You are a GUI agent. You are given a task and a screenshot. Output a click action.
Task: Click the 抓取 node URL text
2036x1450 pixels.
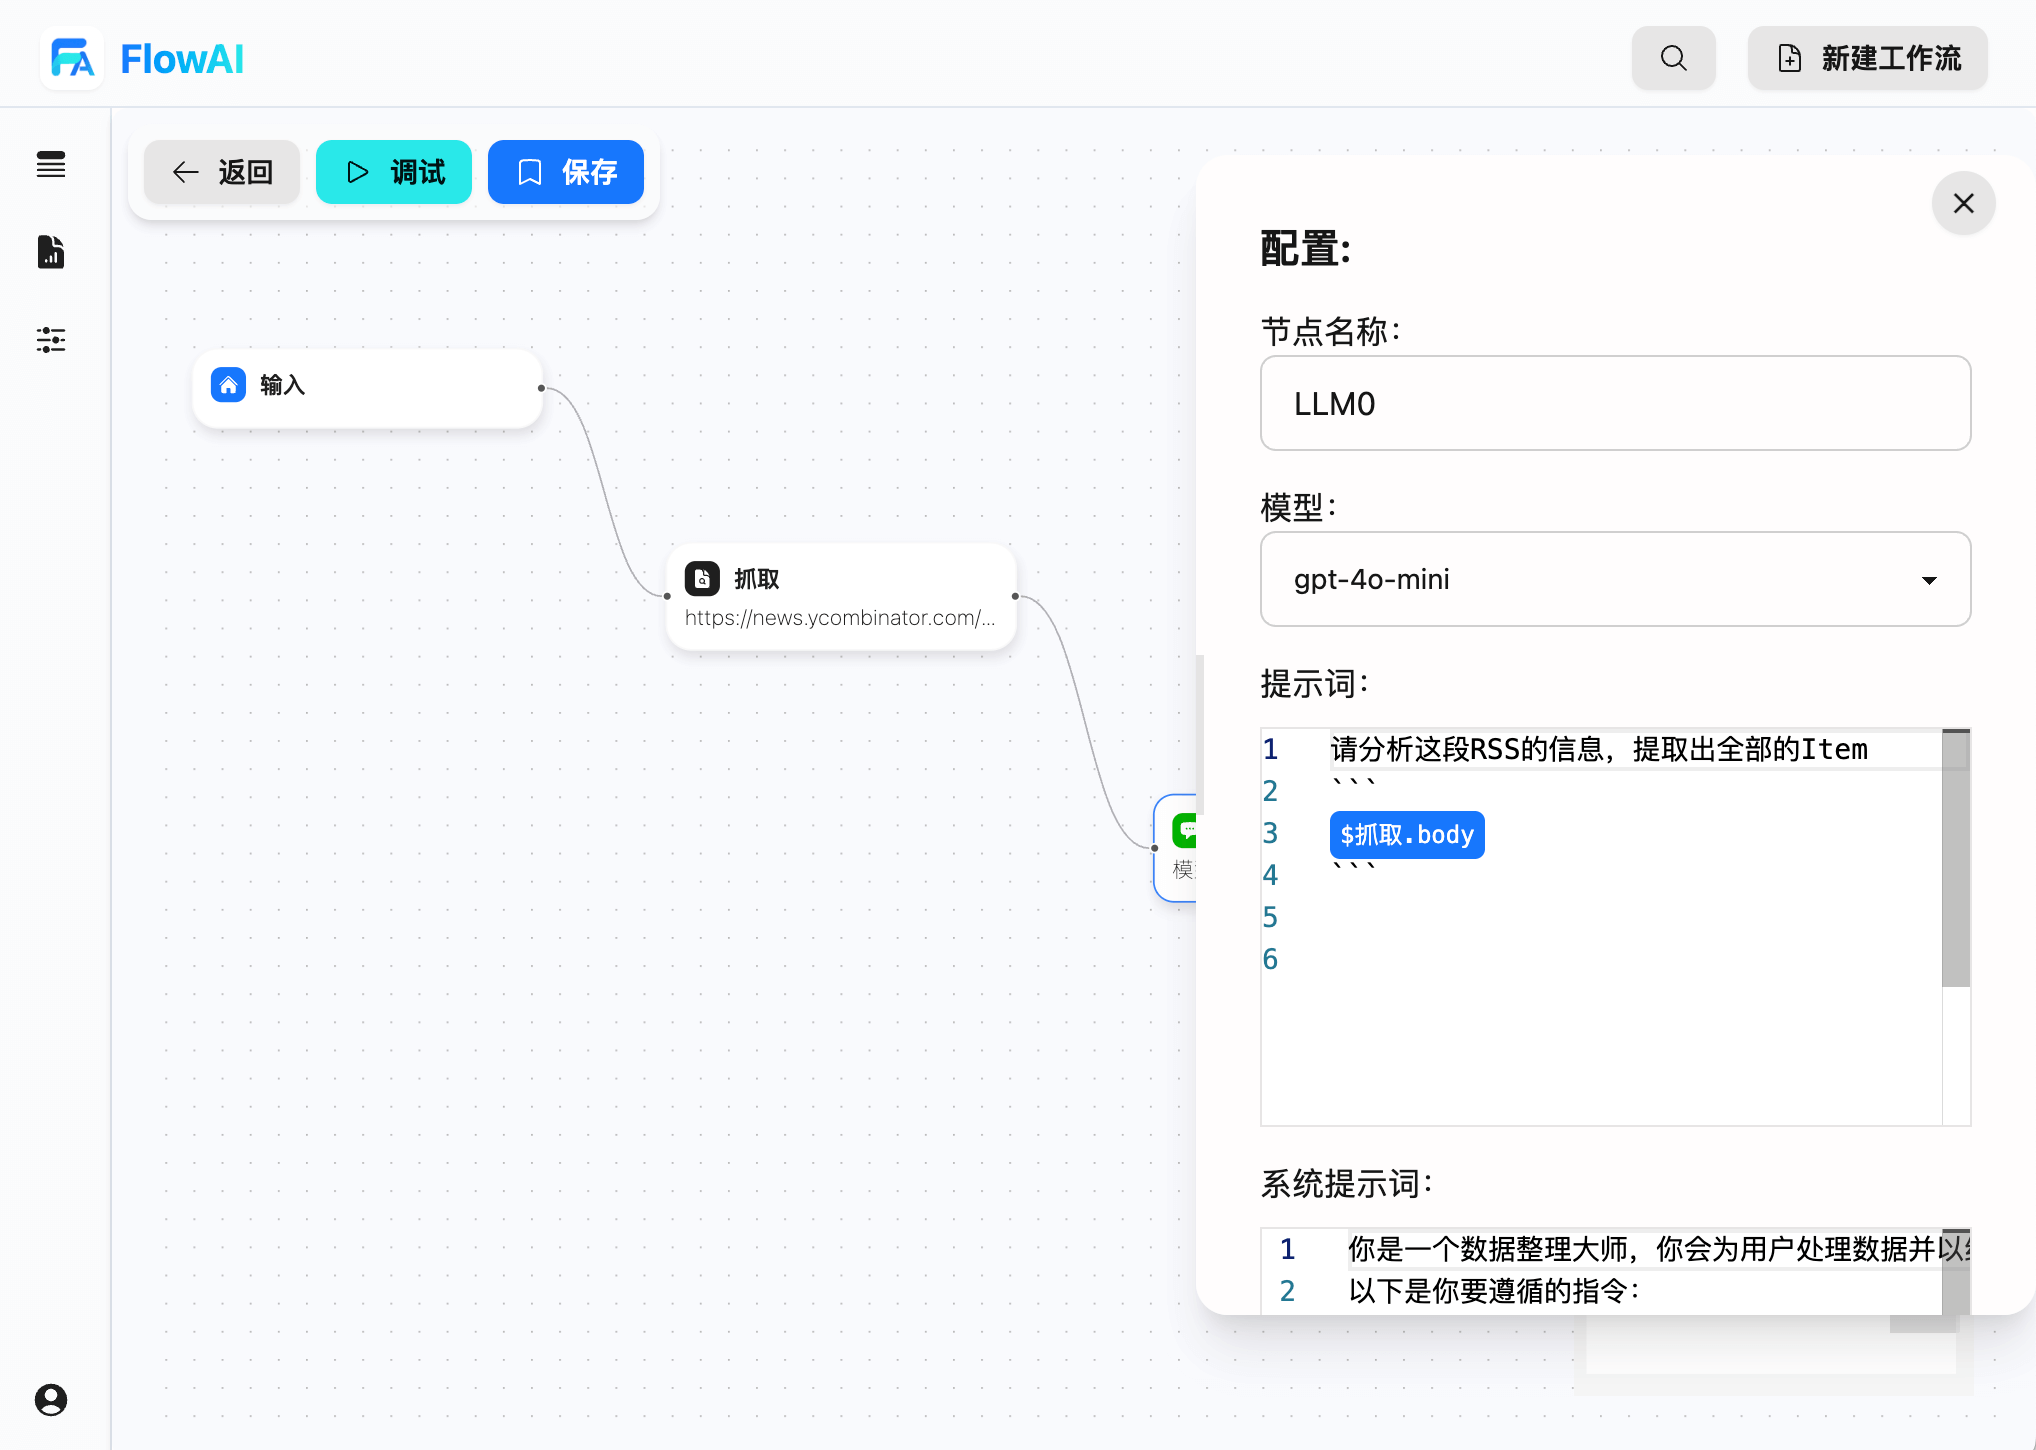coord(840,618)
